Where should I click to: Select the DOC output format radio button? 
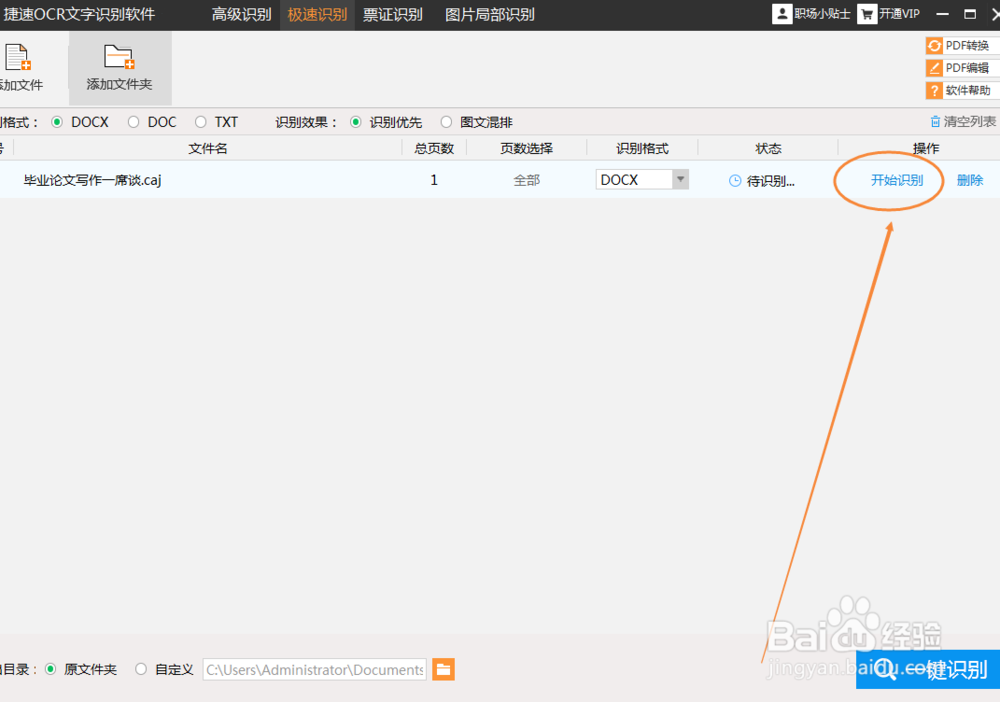click(x=131, y=121)
